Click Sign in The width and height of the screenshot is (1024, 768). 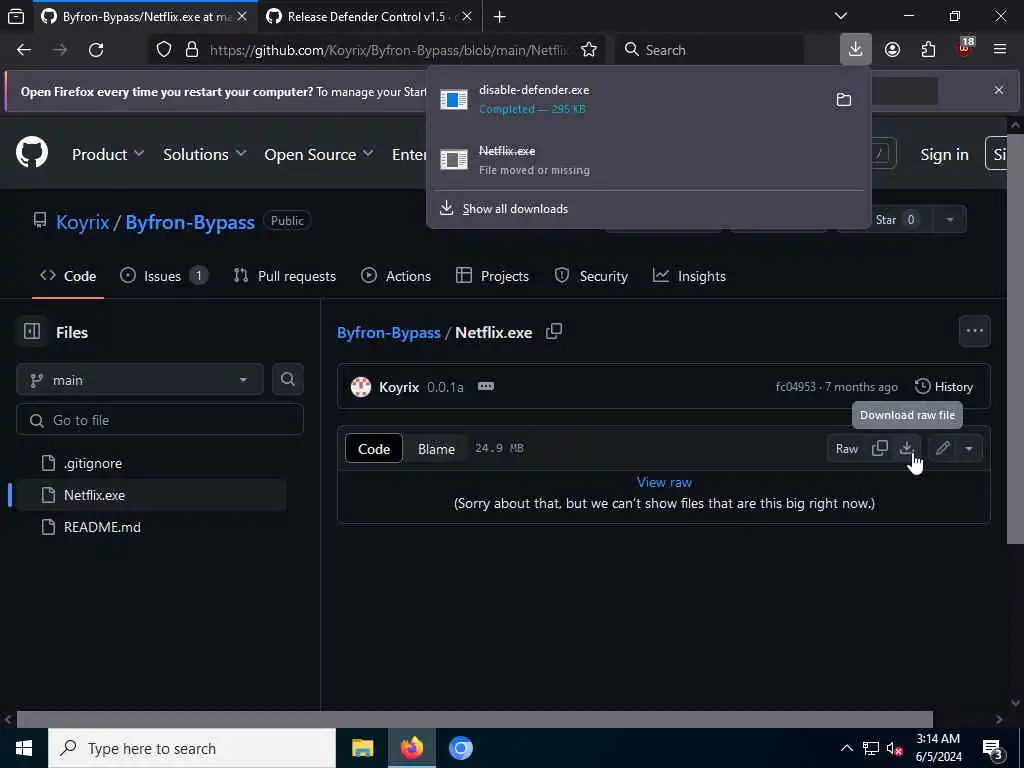coord(944,154)
